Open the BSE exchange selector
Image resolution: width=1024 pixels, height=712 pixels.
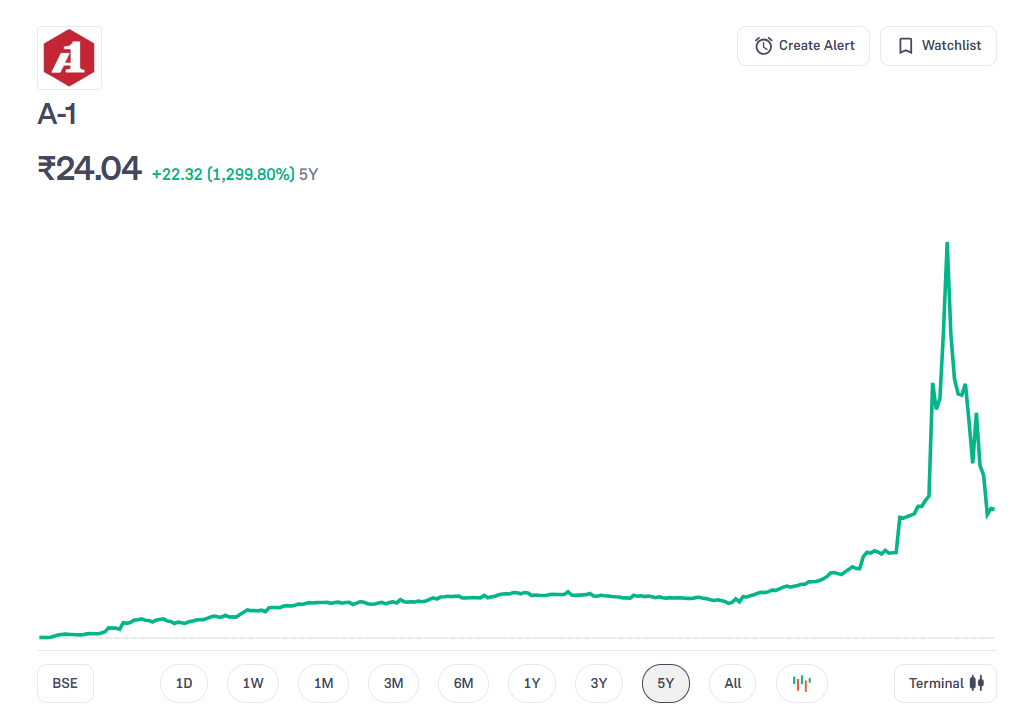65,684
